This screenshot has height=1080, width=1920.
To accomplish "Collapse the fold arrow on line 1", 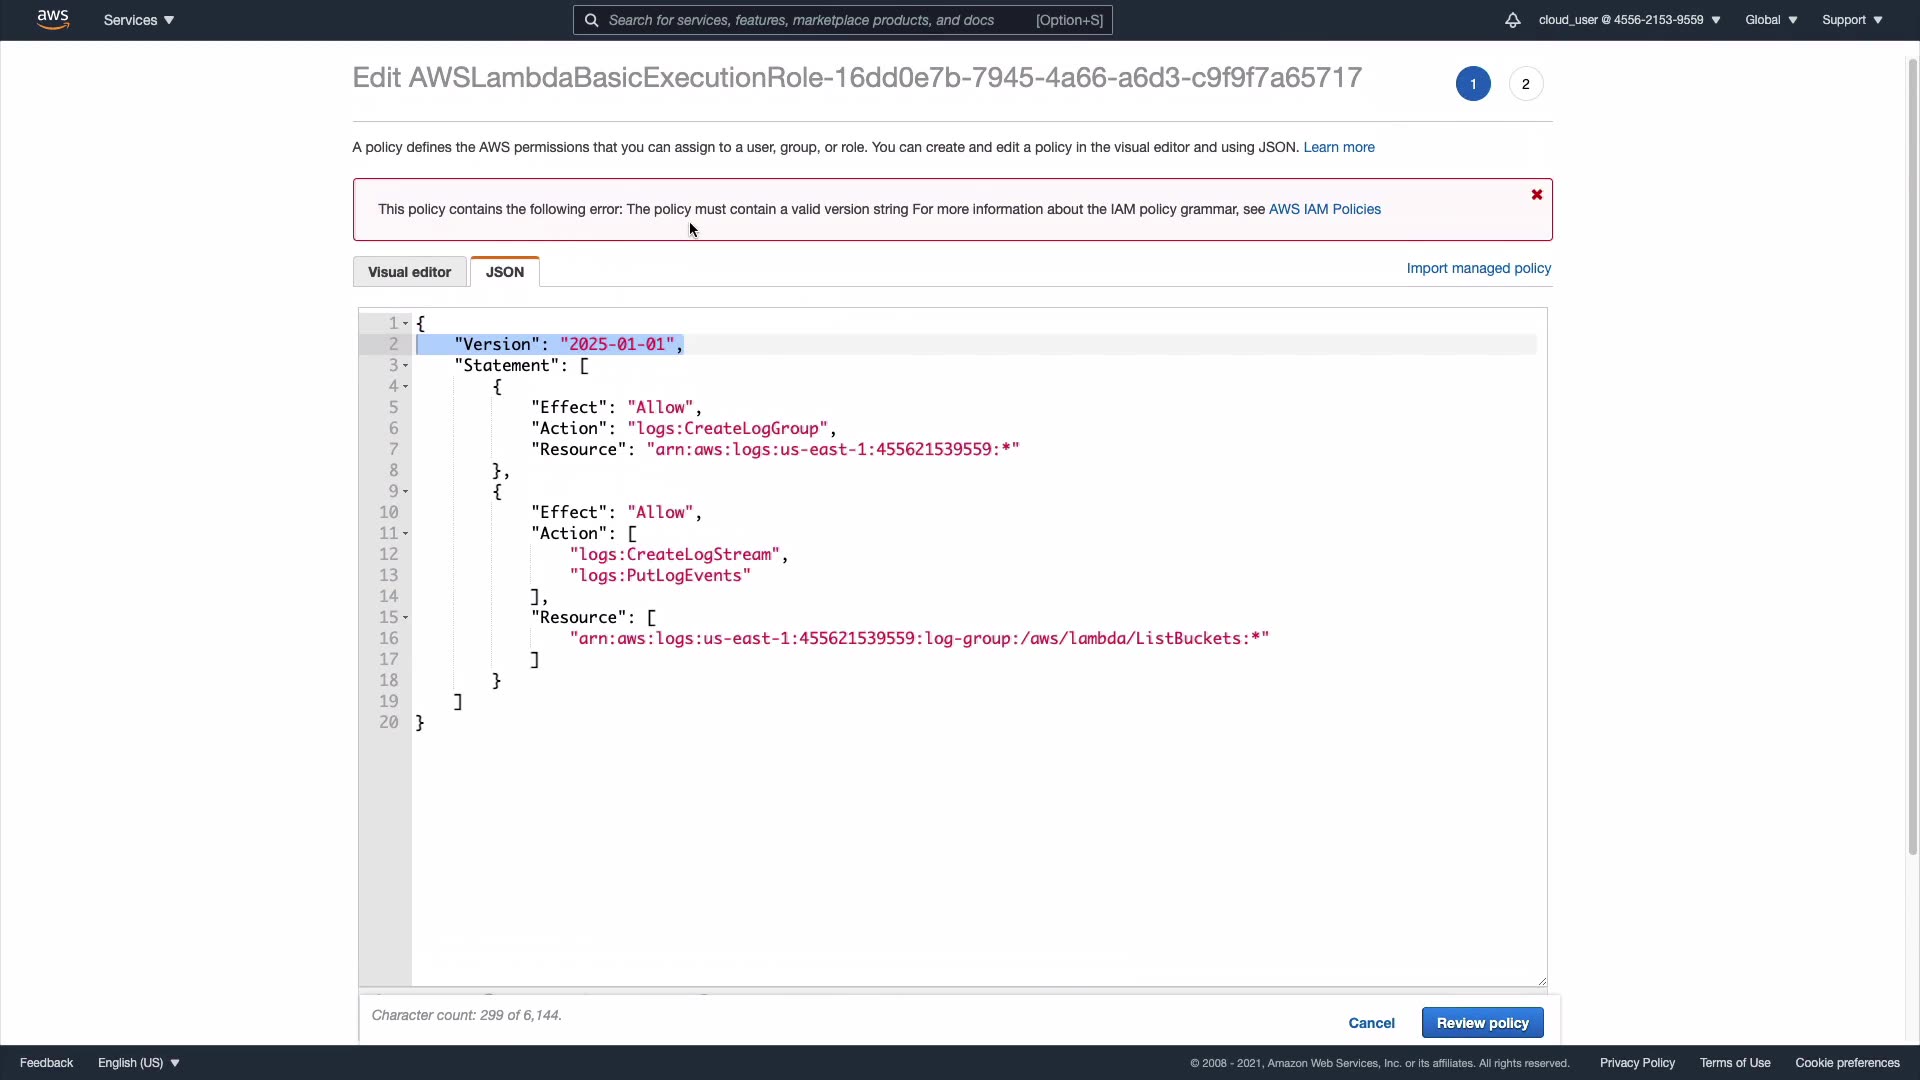I will tap(405, 324).
